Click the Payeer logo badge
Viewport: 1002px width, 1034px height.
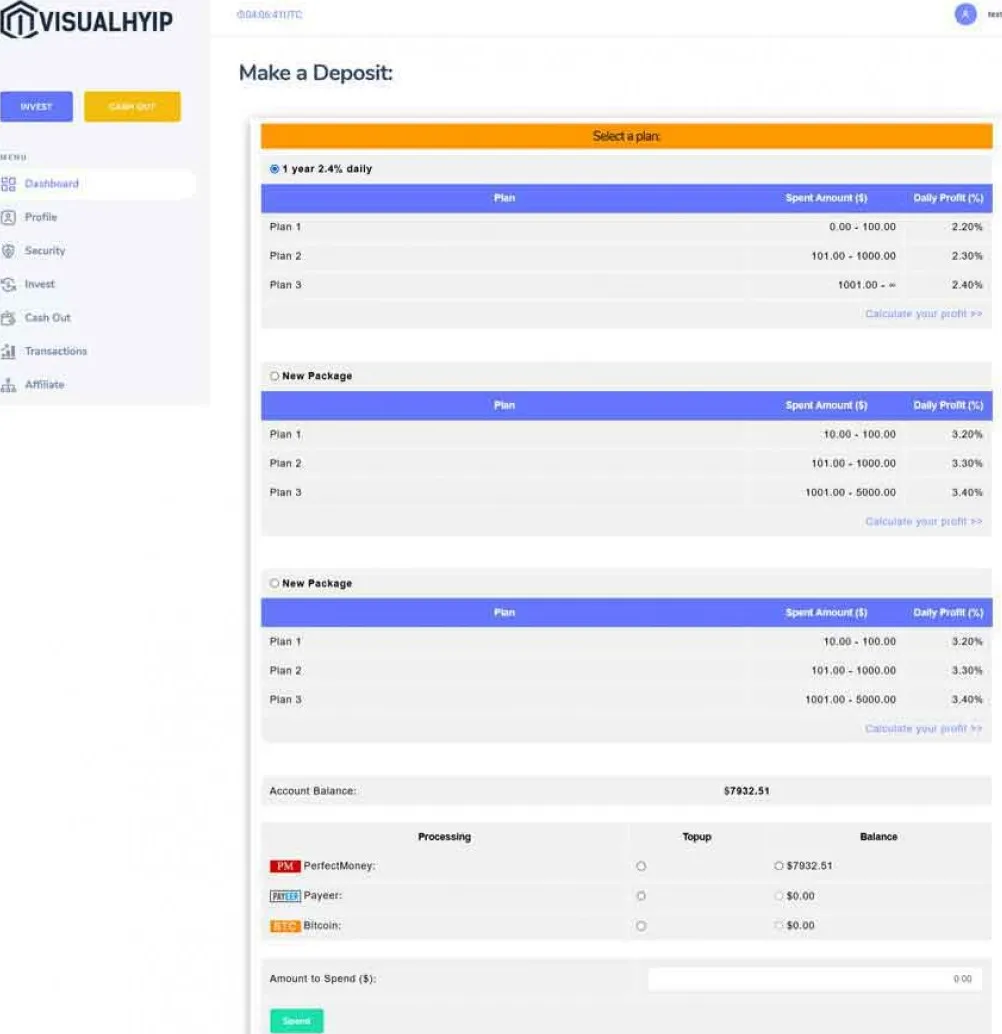(285, 896)
